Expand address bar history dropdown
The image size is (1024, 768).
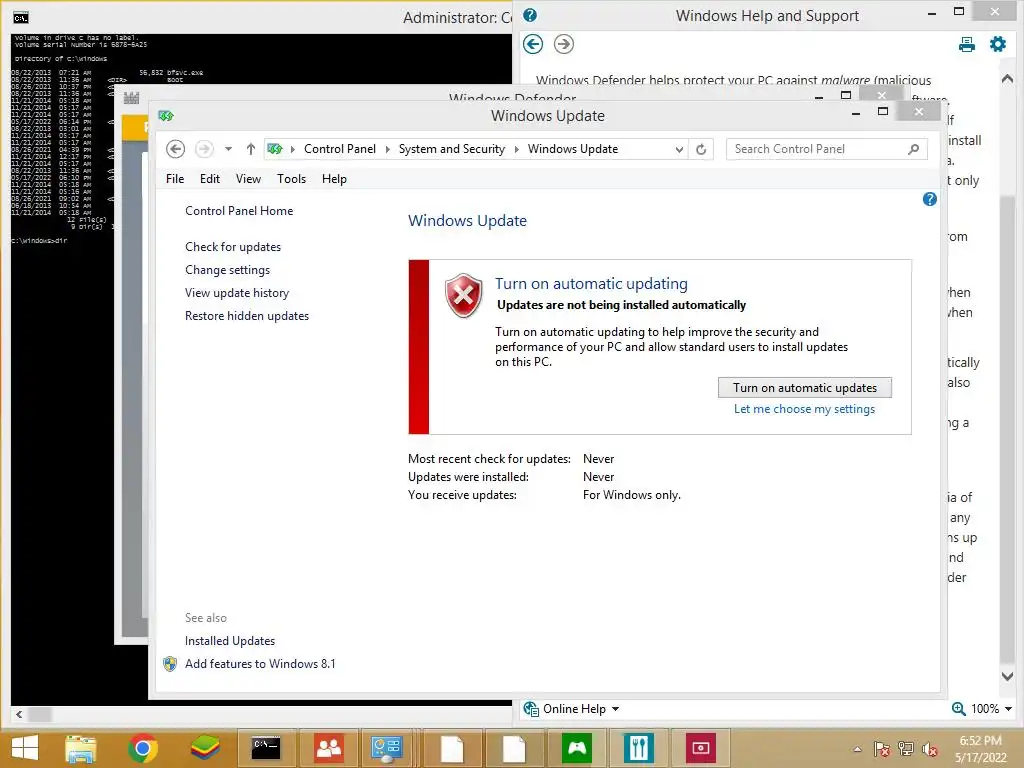[679, 149]
